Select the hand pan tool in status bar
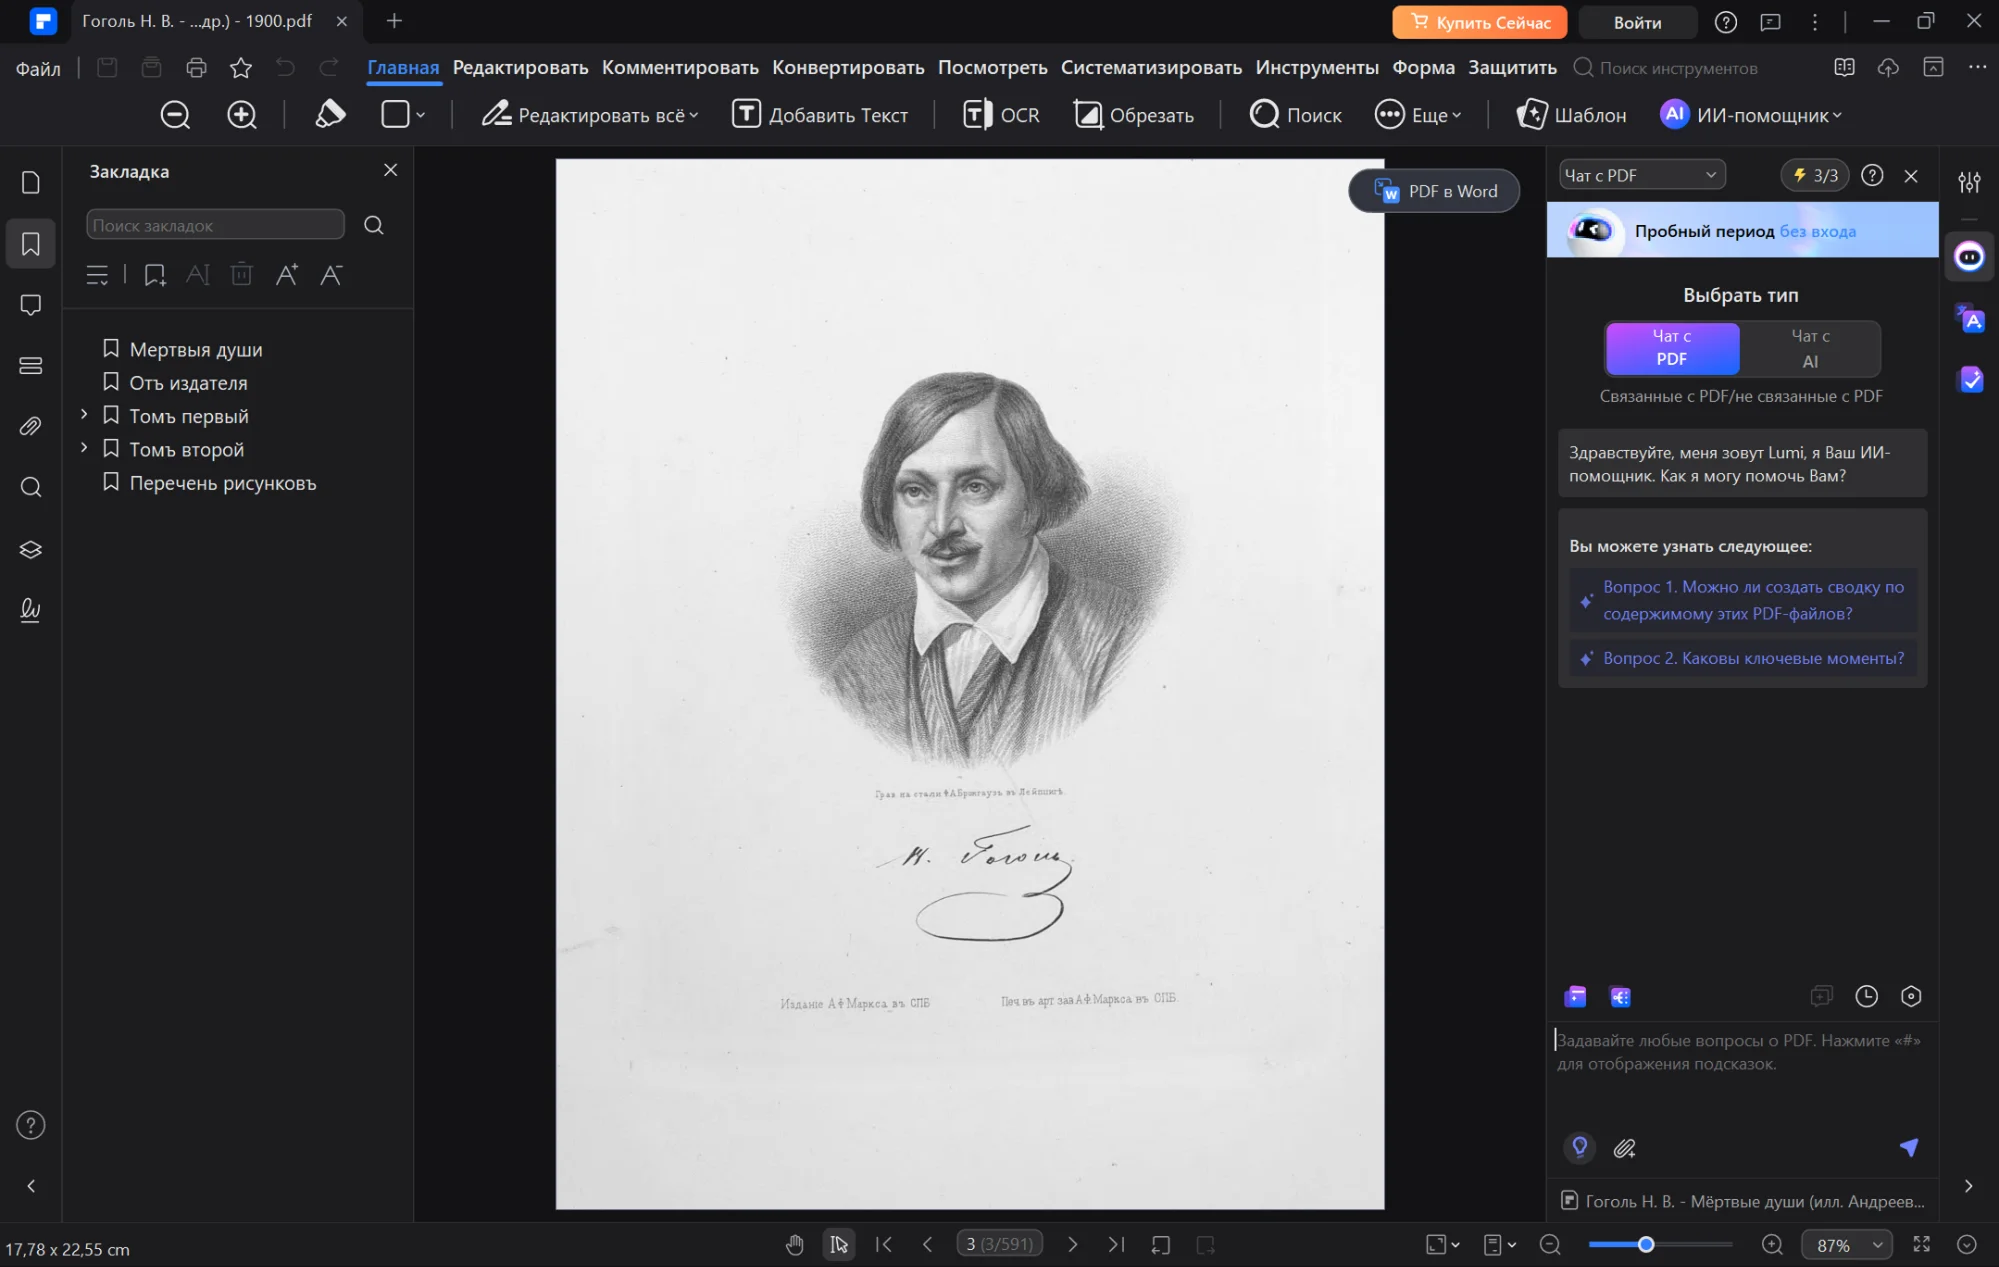The image size is (1999, 1267). tap(794, 1244)
